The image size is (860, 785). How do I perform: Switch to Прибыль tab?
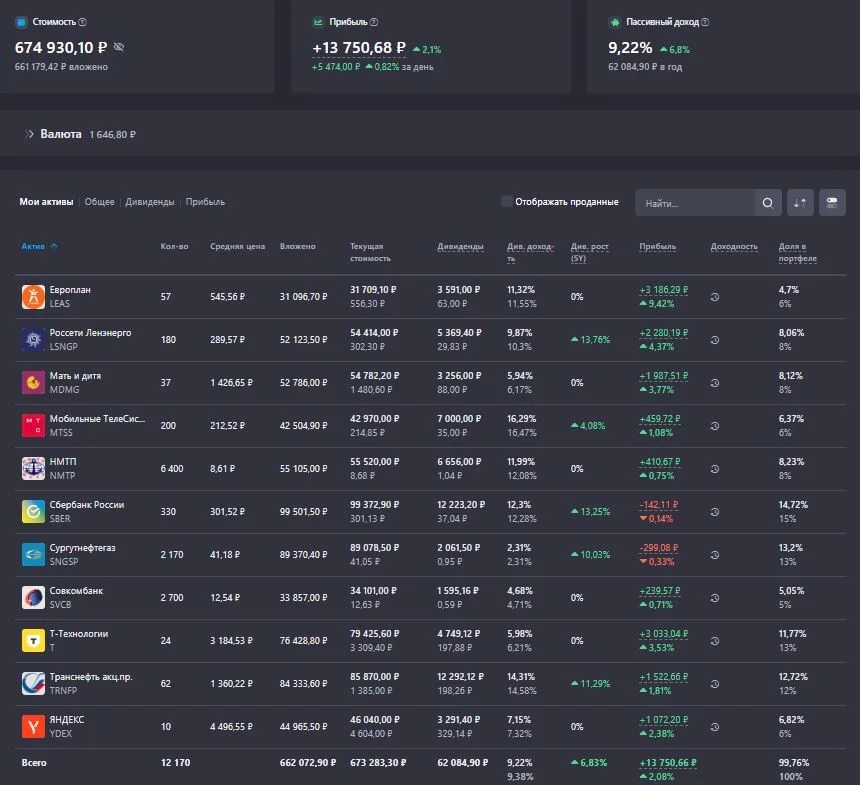205,202
